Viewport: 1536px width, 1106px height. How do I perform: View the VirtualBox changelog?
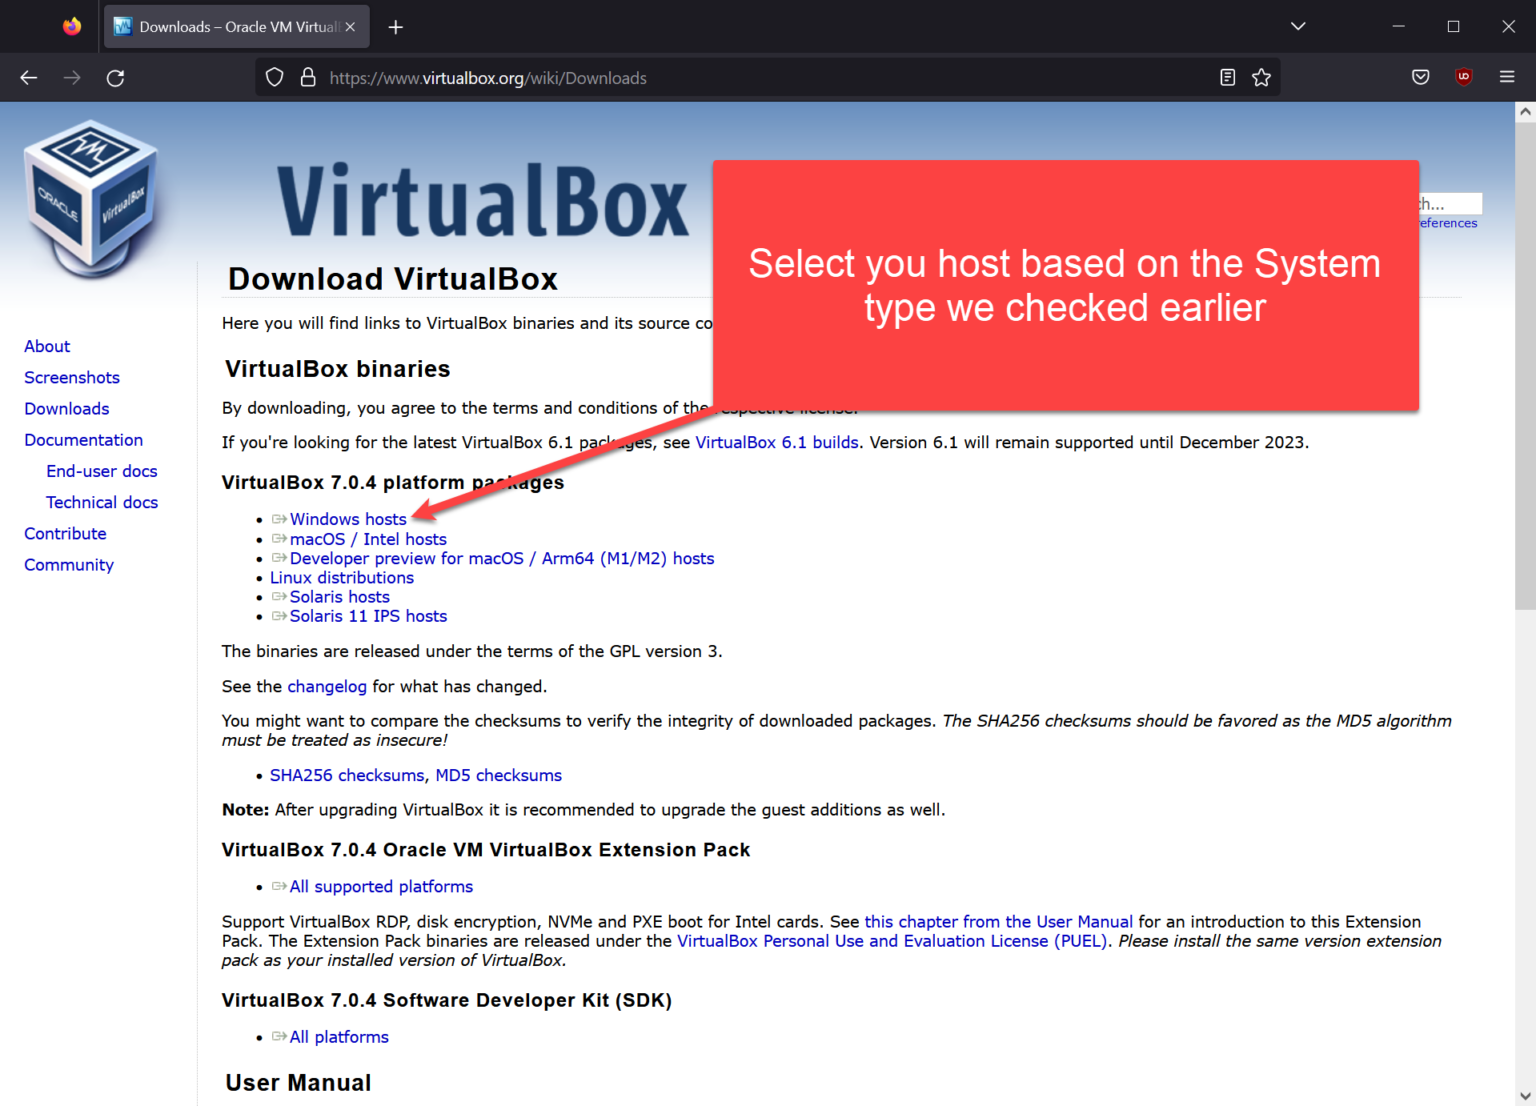pyautogui.click(x=326, y=686)
